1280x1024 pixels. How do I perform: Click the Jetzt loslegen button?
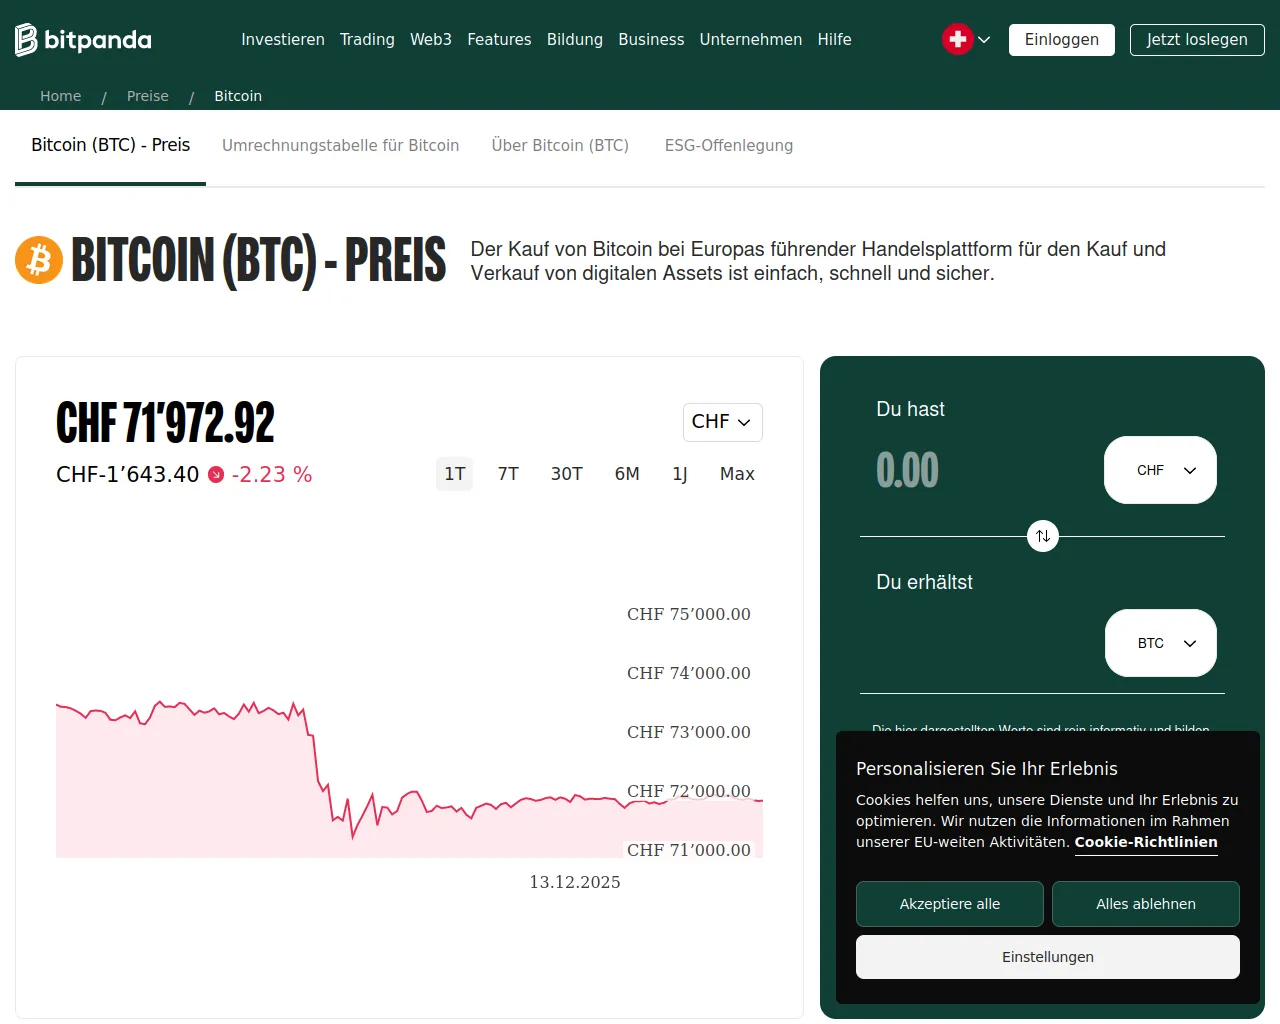tap(1197, 40)
